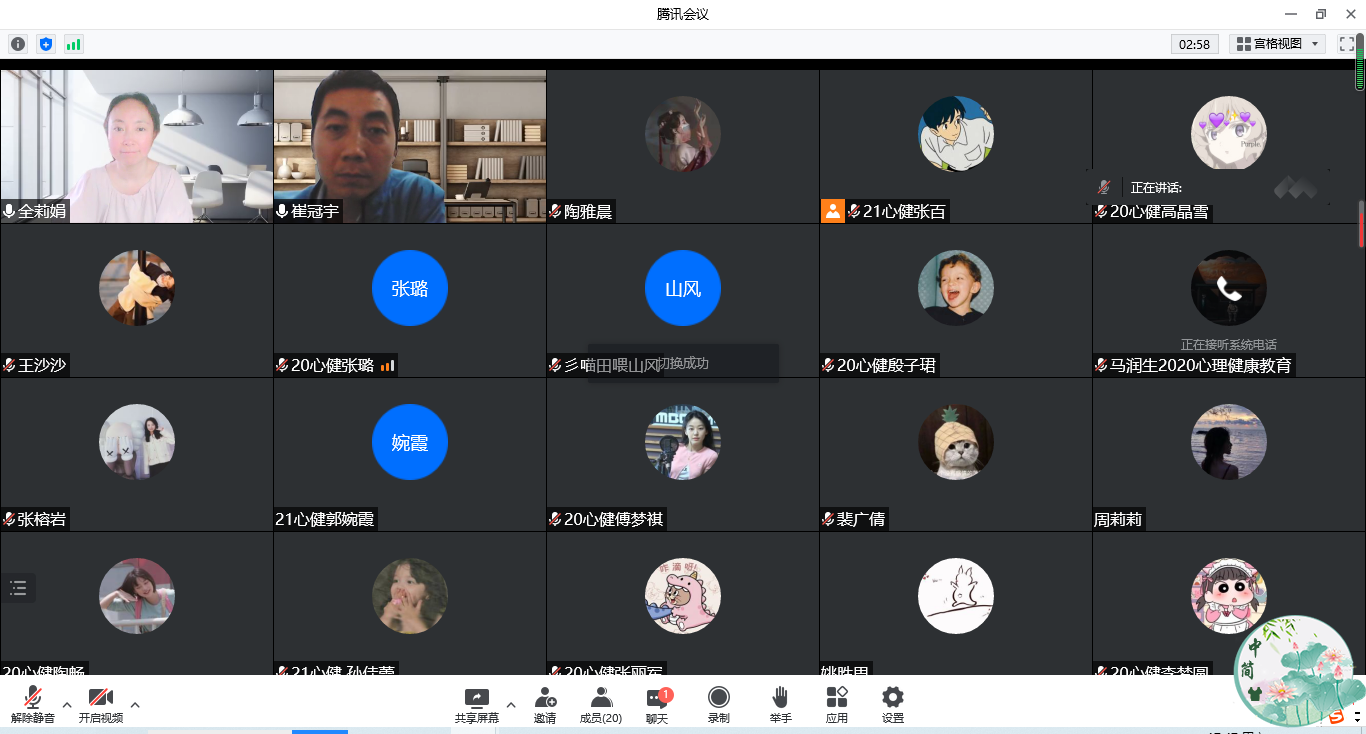Click the Share Screen 共享屏幕 button
The image size is (1366, 734).
477,704
